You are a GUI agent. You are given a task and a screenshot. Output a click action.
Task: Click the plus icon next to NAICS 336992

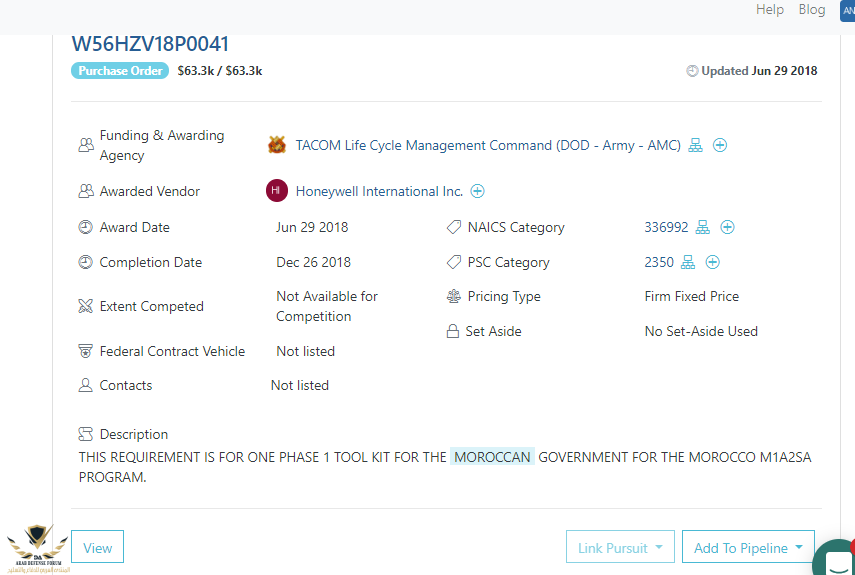tap(728, 227)
